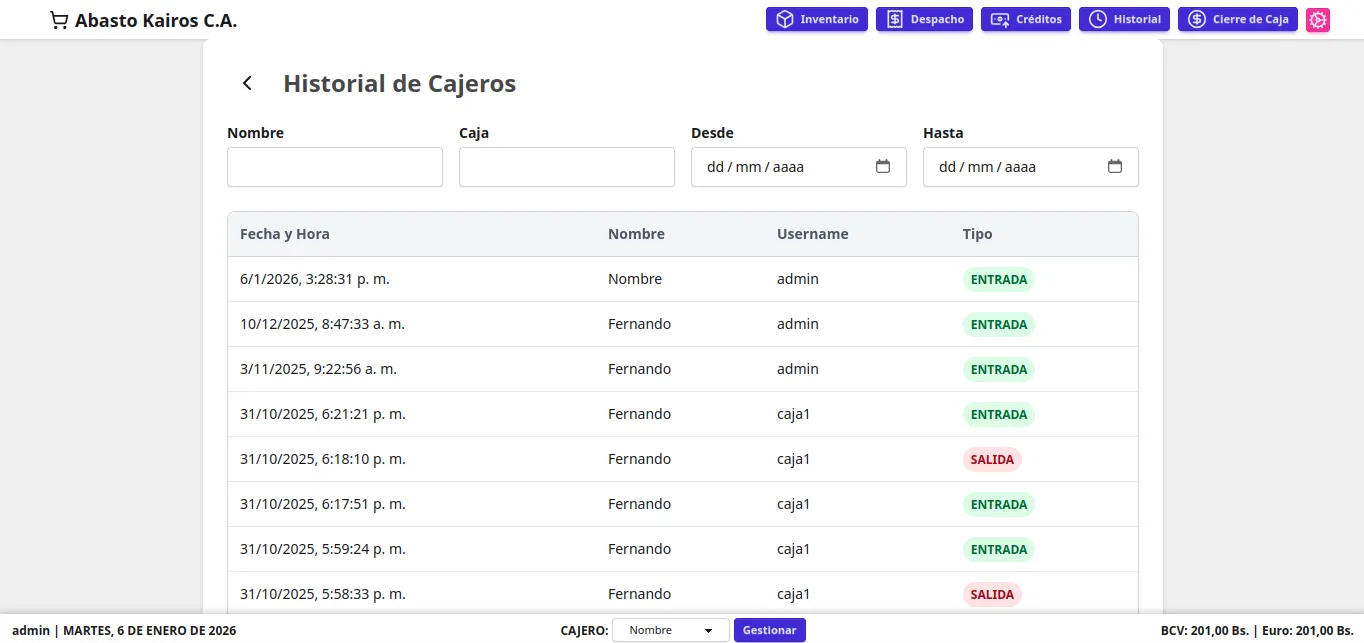Open the Inventario section
This screenshot has height=643, width=1364.
[x=817, y=20]
